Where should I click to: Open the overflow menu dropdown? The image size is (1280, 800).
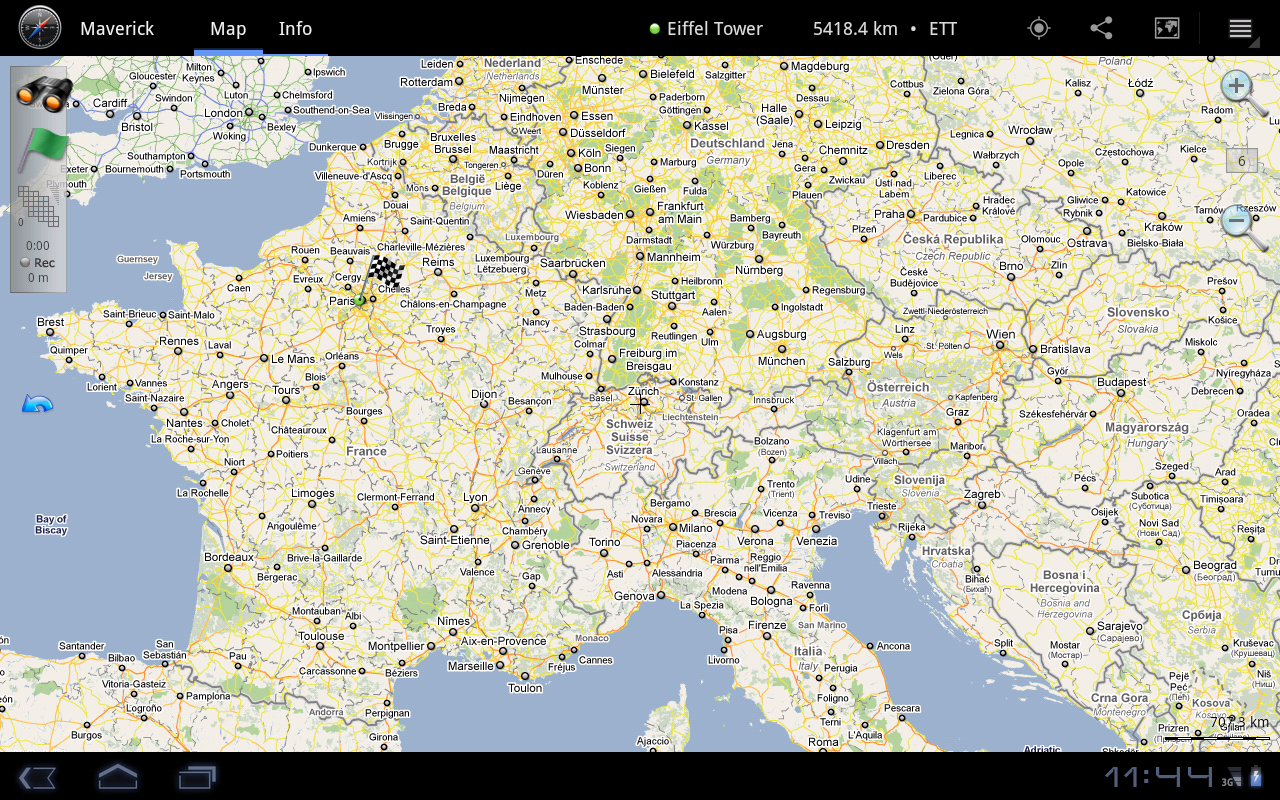[x=1240, y=28]
